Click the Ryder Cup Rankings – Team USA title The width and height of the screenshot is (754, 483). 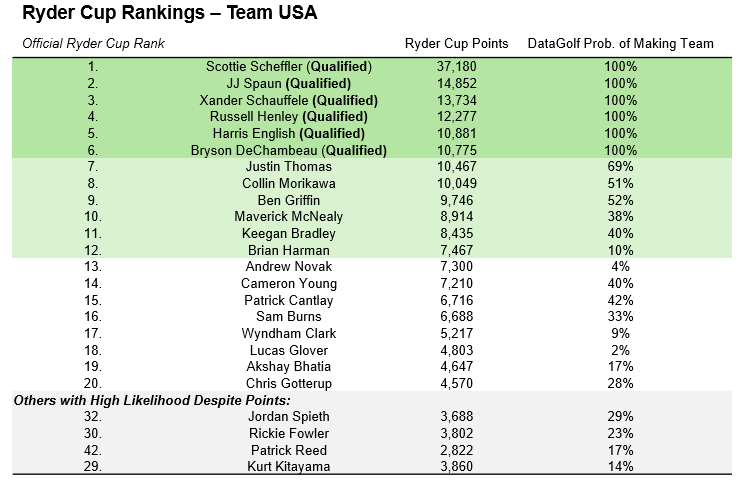coord(170,15)
